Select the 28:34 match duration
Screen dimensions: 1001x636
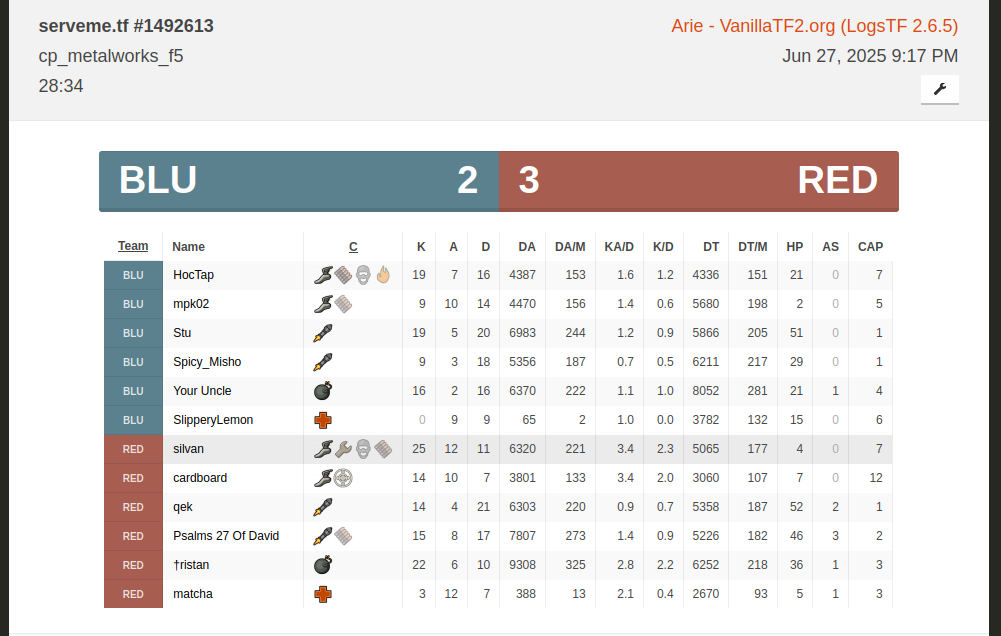pos(61,86)
